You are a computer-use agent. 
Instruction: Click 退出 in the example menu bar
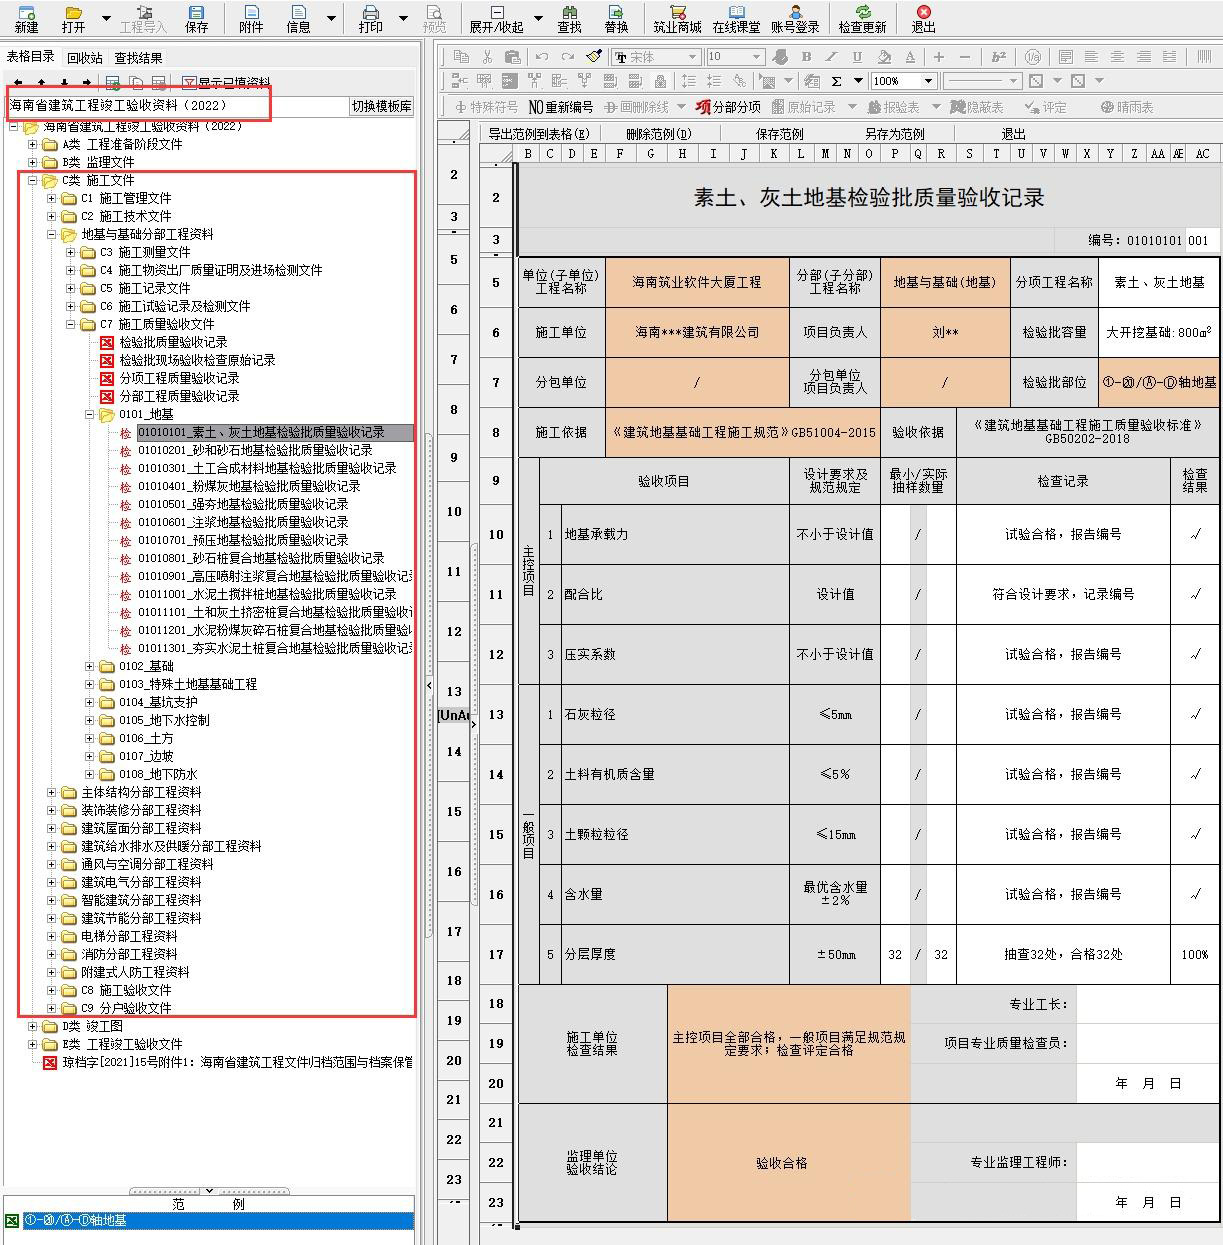tap(1014, 134)
